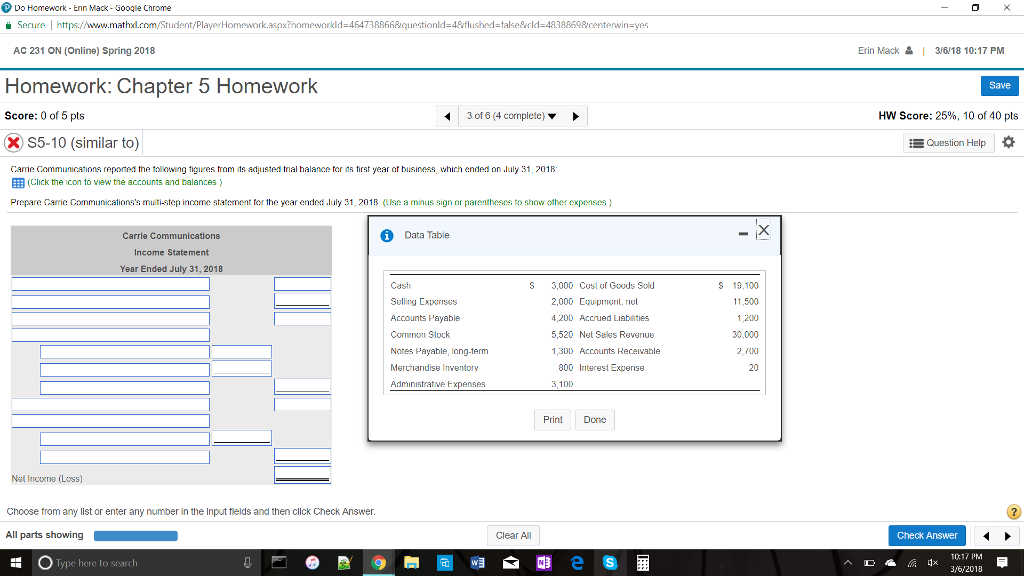Click the data table grid icon
This screenshot has width=1024, height=576.
click(18, 182)
